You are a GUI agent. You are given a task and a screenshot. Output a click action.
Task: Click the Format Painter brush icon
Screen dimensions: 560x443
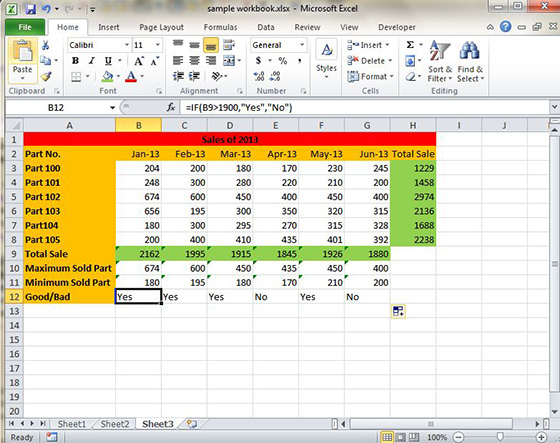tap(46, 76)
